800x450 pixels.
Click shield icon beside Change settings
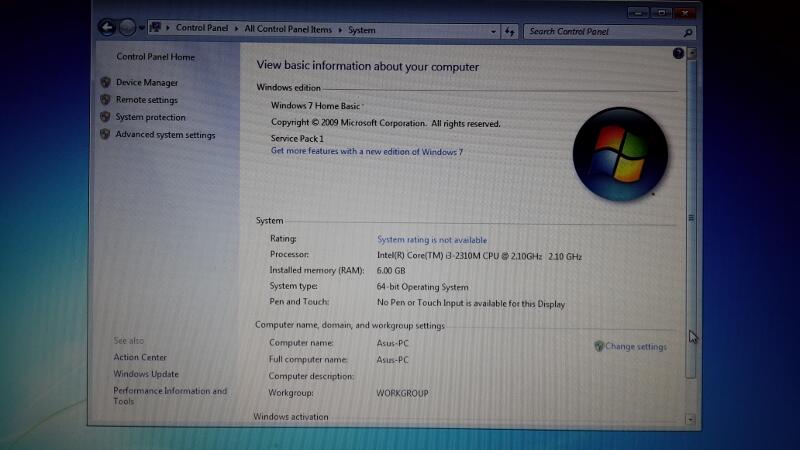[599, 346]
